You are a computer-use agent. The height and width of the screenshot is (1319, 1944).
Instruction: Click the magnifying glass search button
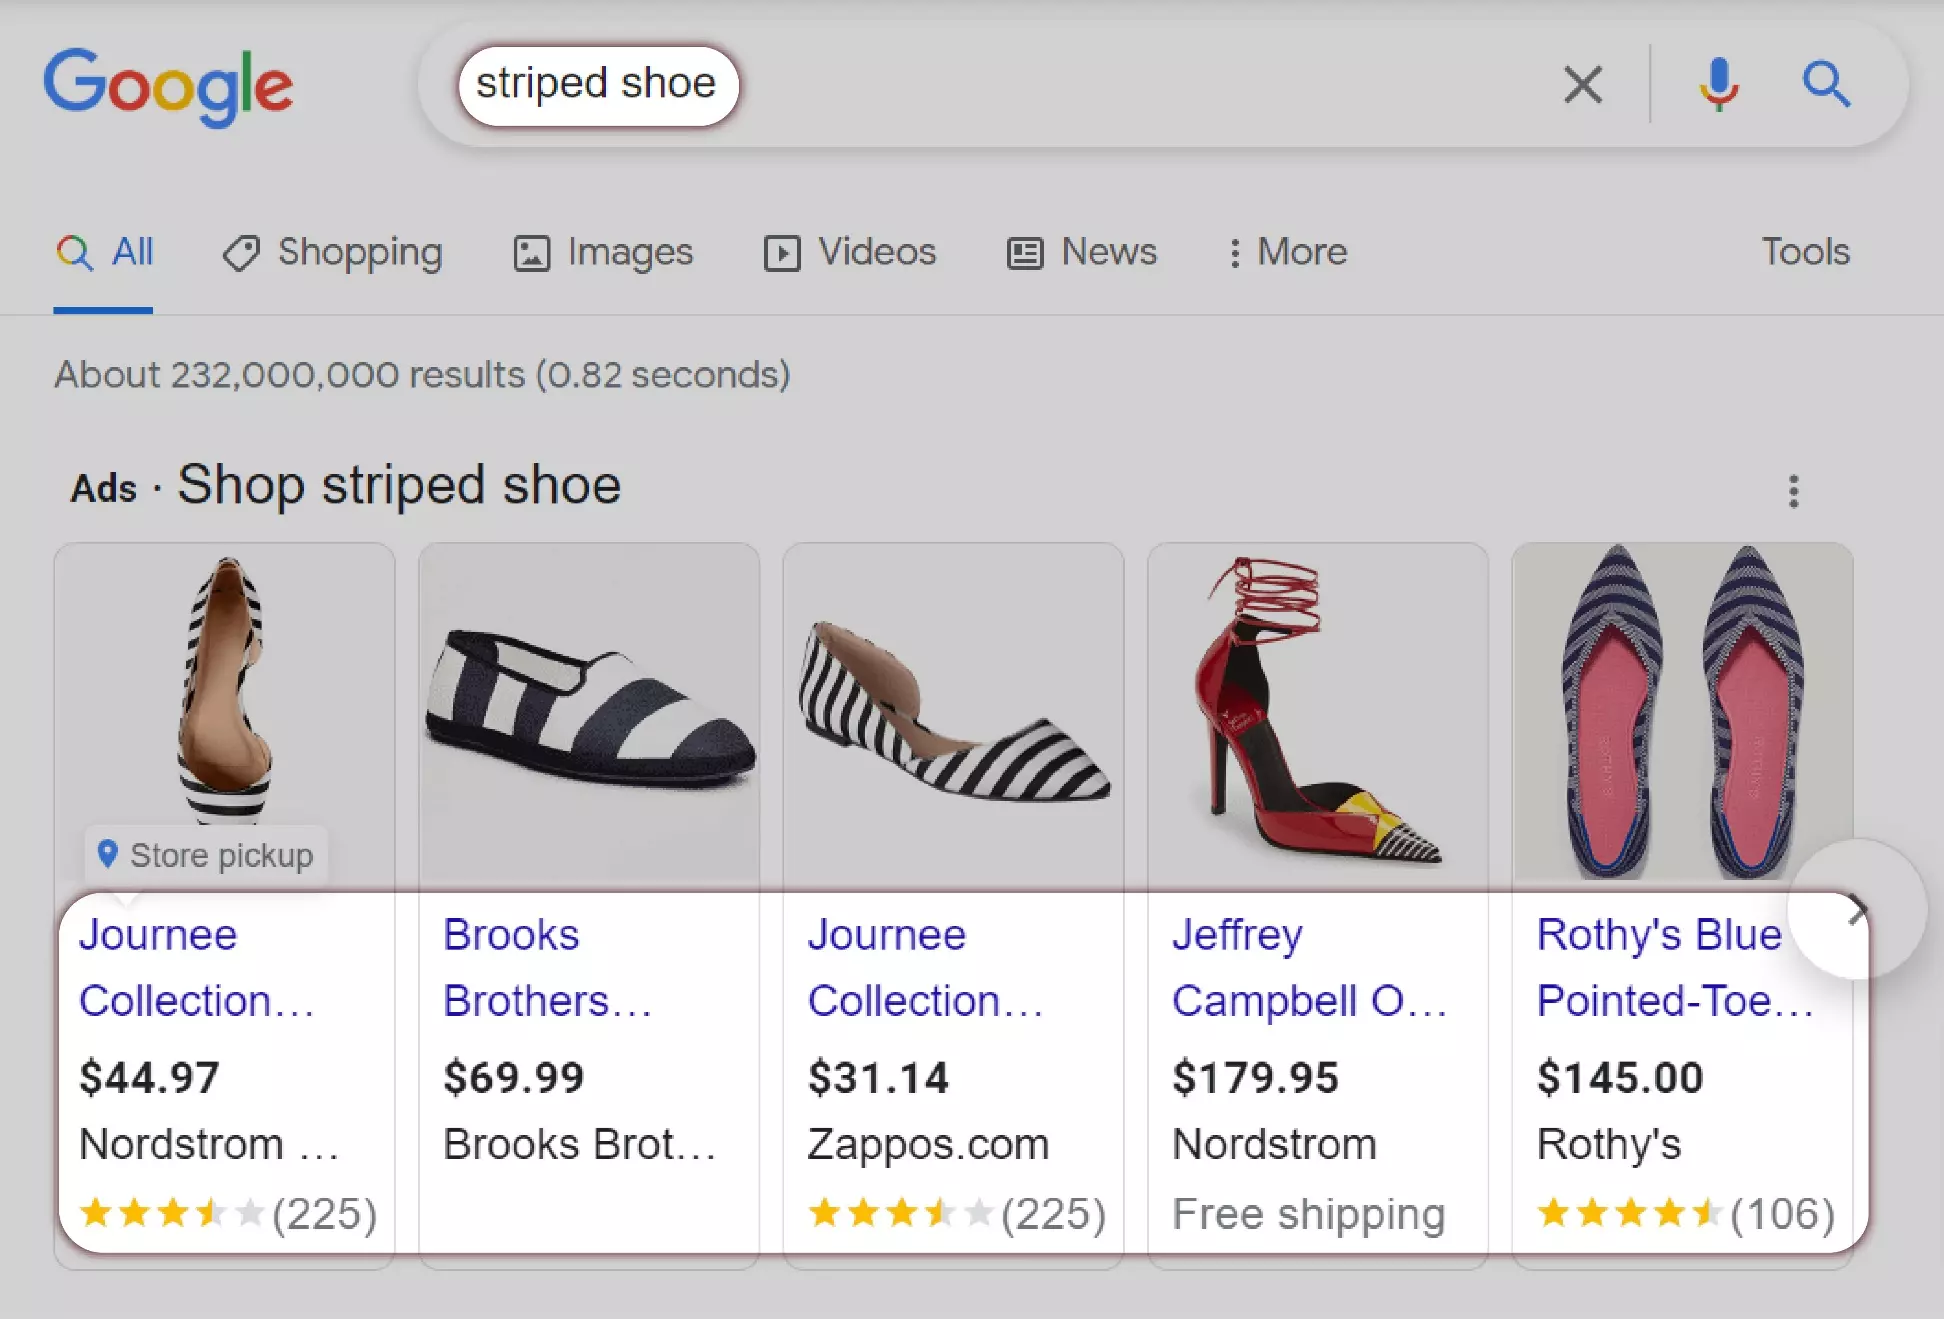[1826, 84]
